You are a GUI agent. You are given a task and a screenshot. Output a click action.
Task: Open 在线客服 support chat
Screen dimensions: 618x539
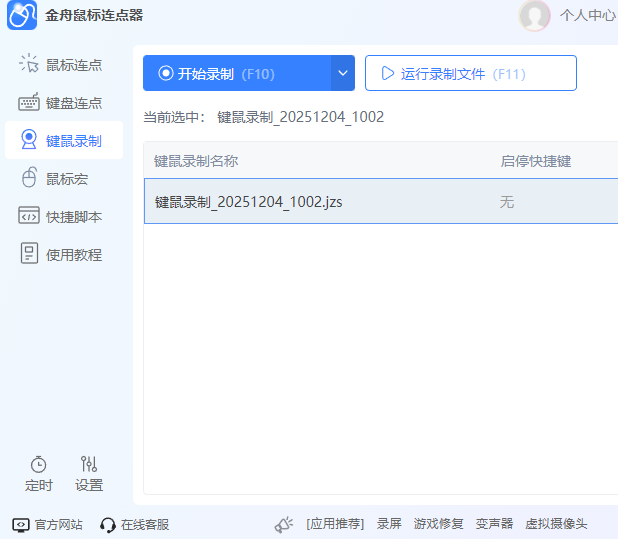[x=134, y=524]
